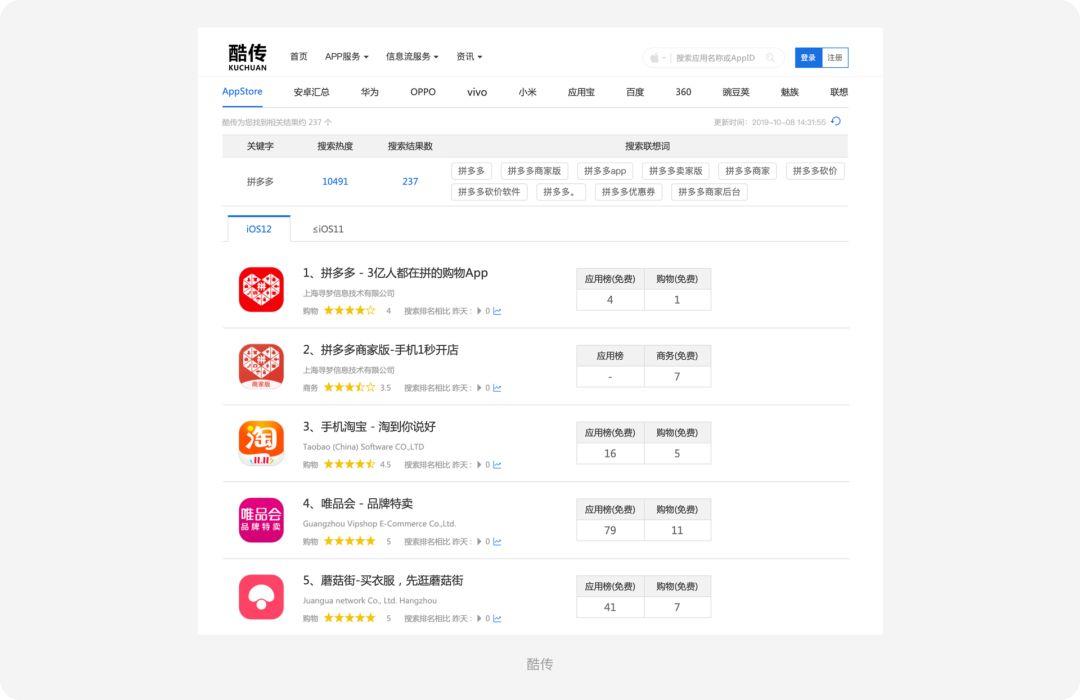Expand the APP服务 dropdown menu

click(x=346, y=56)
